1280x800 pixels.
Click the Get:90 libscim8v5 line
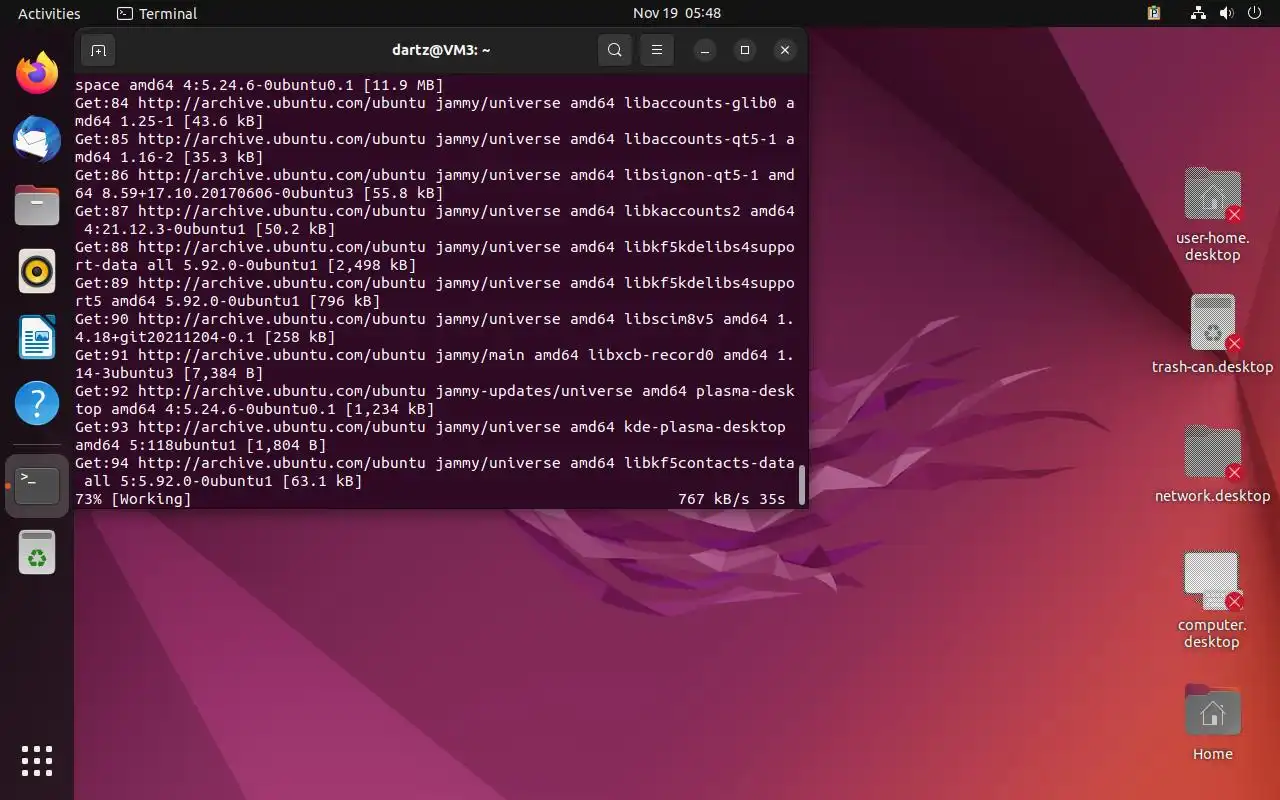point(435,328)
